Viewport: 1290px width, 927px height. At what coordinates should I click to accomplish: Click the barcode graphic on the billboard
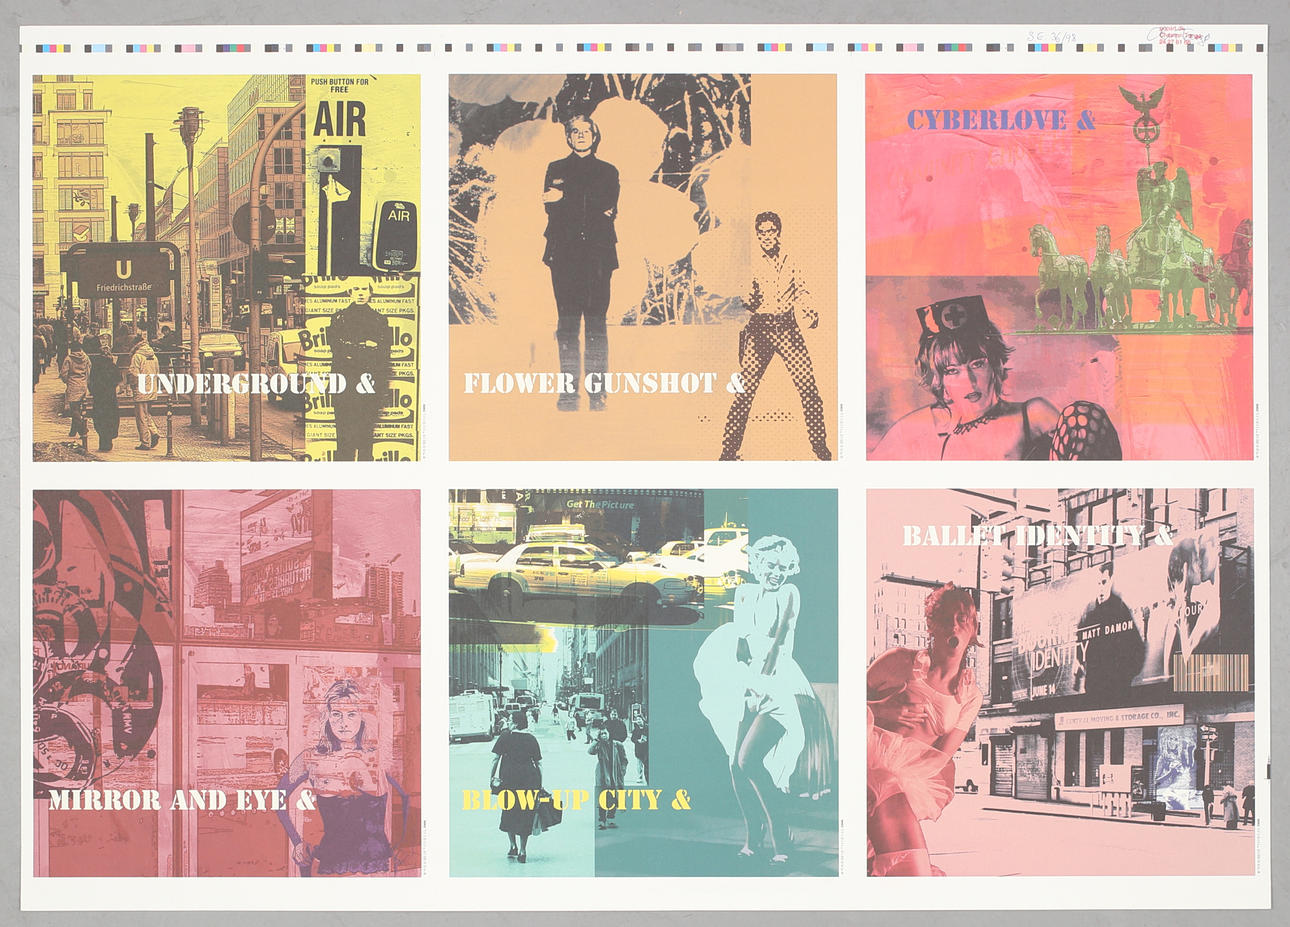(x=1211, y=672)
